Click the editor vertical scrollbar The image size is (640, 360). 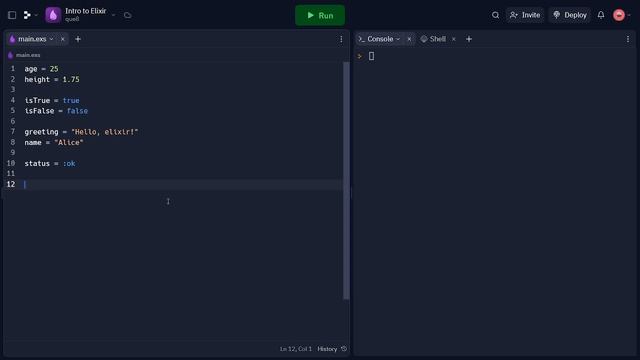[x=346, y=181]
